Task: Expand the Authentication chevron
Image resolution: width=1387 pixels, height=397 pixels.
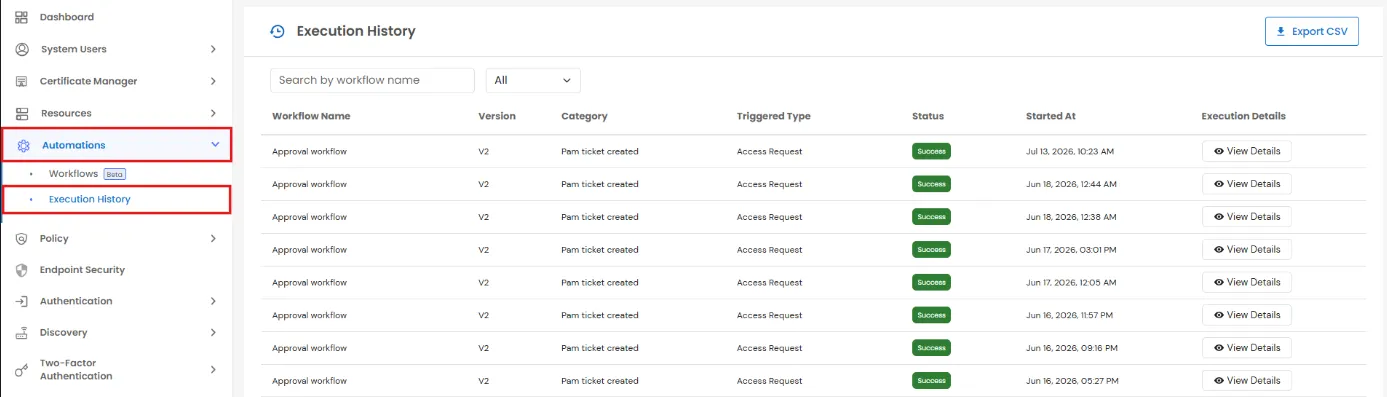Action: tap(213, 301)
